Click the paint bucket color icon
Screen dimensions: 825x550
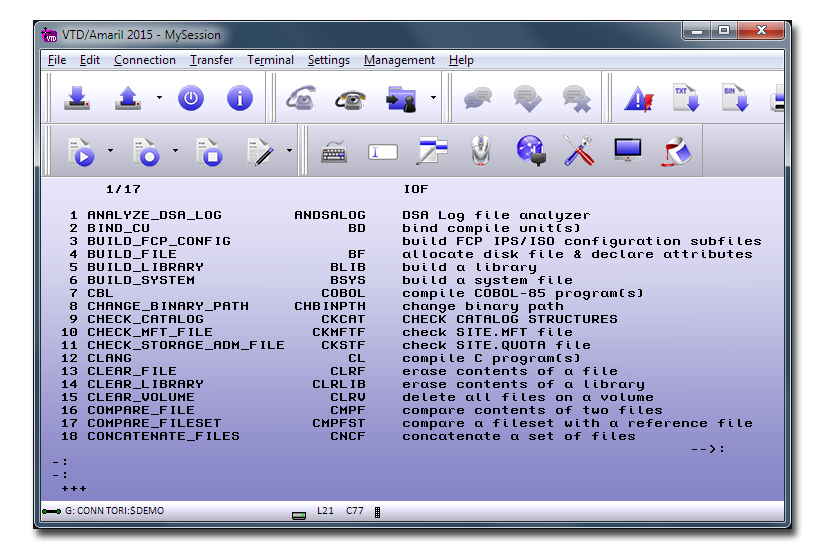click(x=676, y=152)
